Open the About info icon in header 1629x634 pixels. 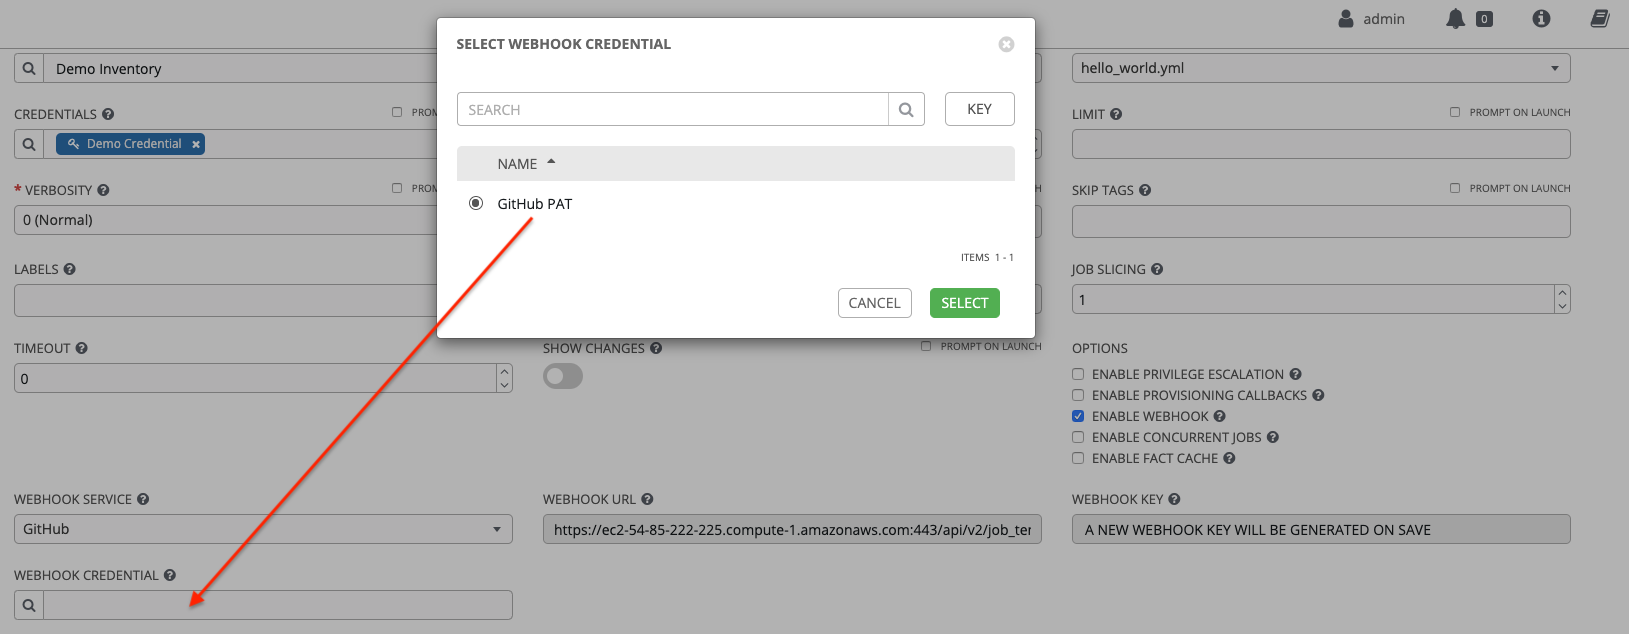1541,19
